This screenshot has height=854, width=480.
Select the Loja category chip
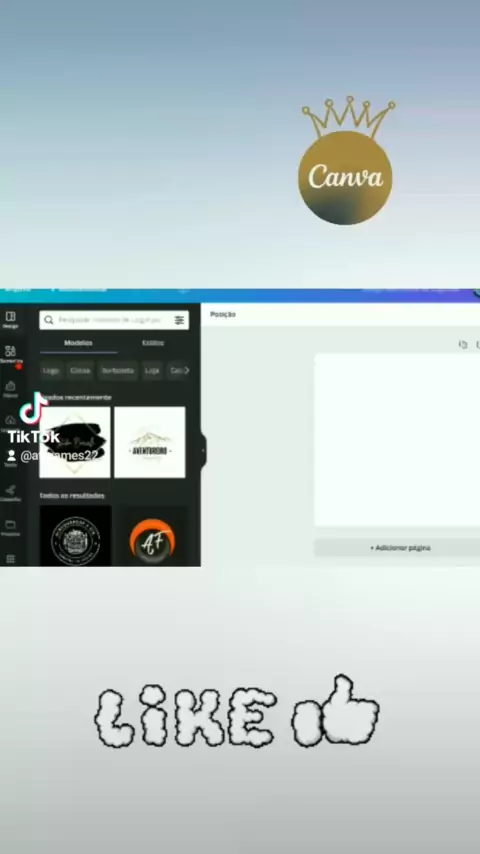[152, 370]
